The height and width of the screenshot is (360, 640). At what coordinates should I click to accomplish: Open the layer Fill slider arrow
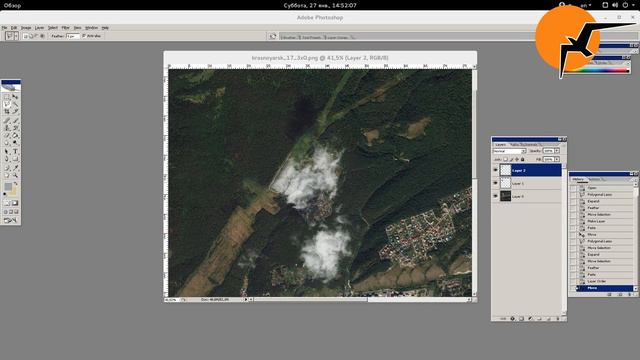point(557,159)
